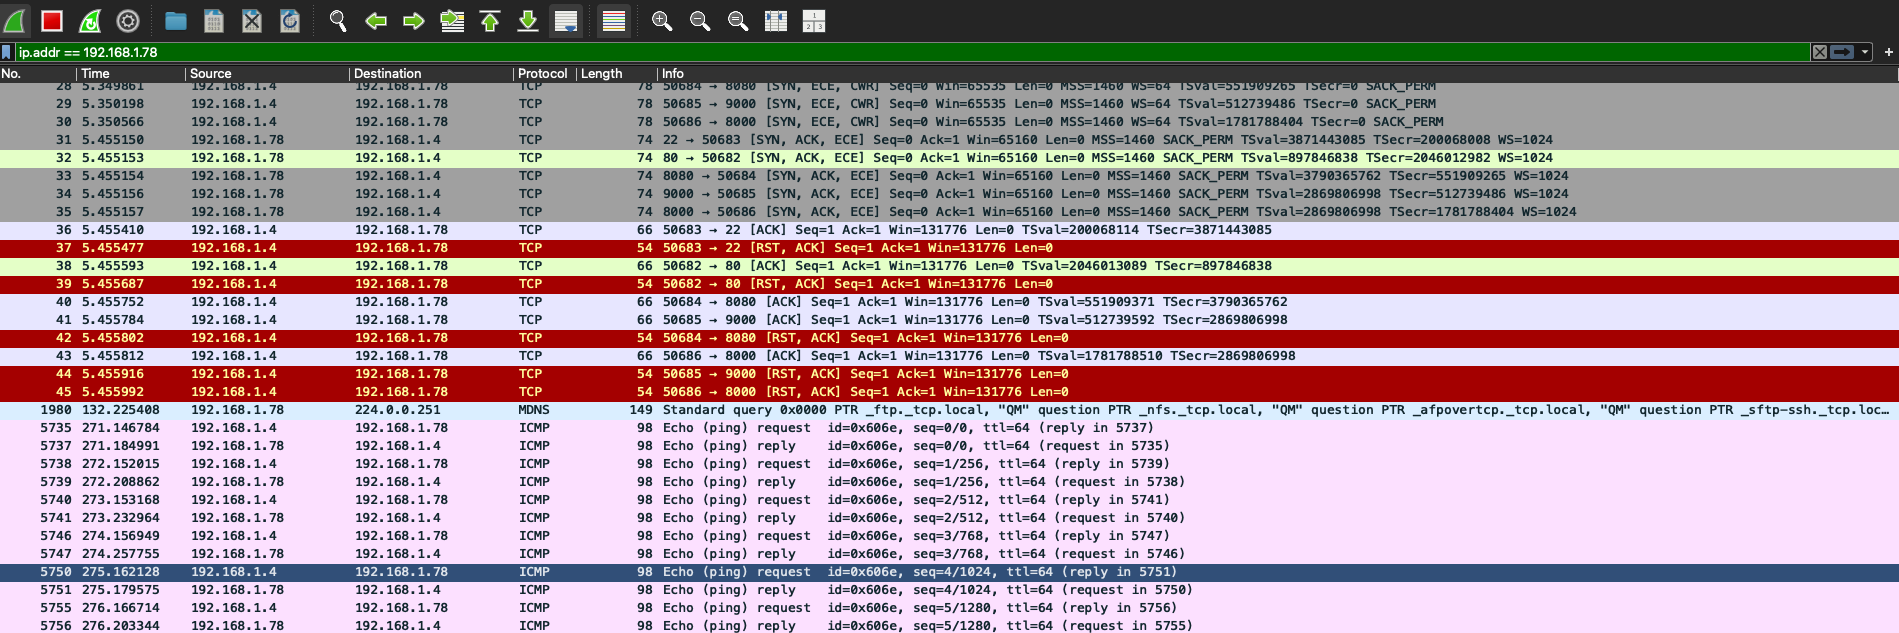Open capture options gear
This screenshot has width=1899, height=633.
pos(128,21)
